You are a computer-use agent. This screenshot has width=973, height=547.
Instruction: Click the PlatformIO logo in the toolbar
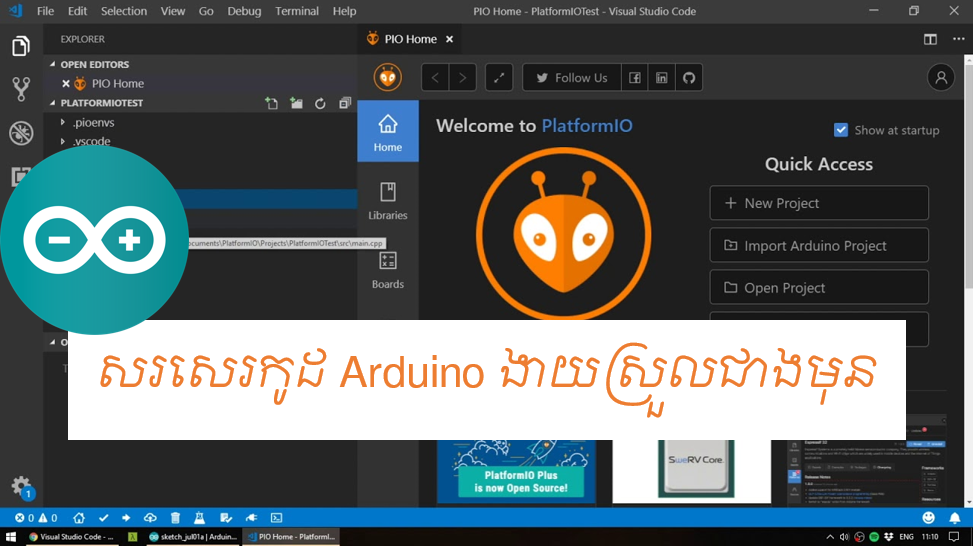388,78
